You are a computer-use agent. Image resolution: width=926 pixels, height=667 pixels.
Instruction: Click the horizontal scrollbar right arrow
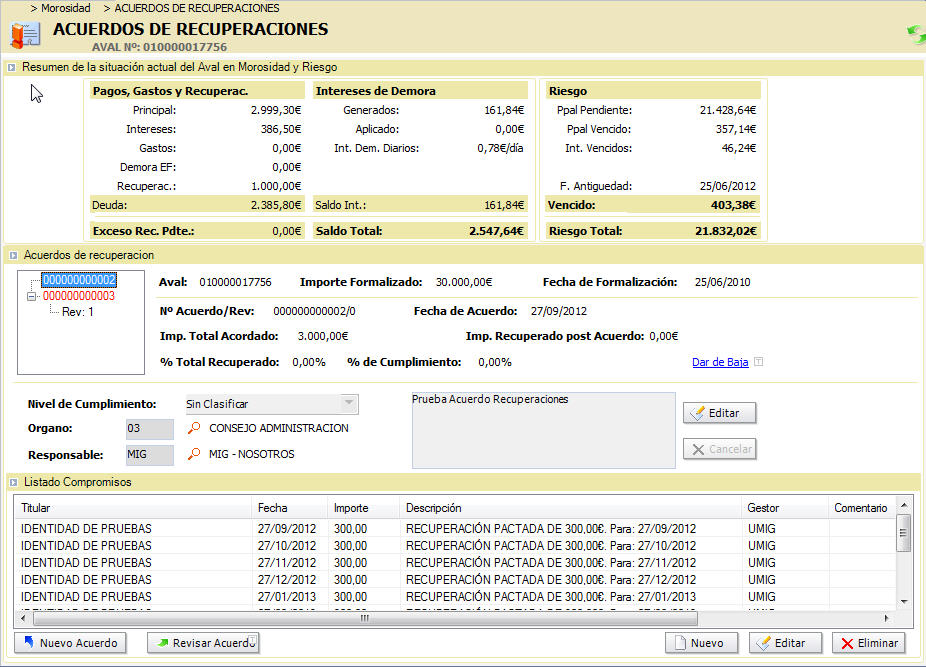coord(886,619)
